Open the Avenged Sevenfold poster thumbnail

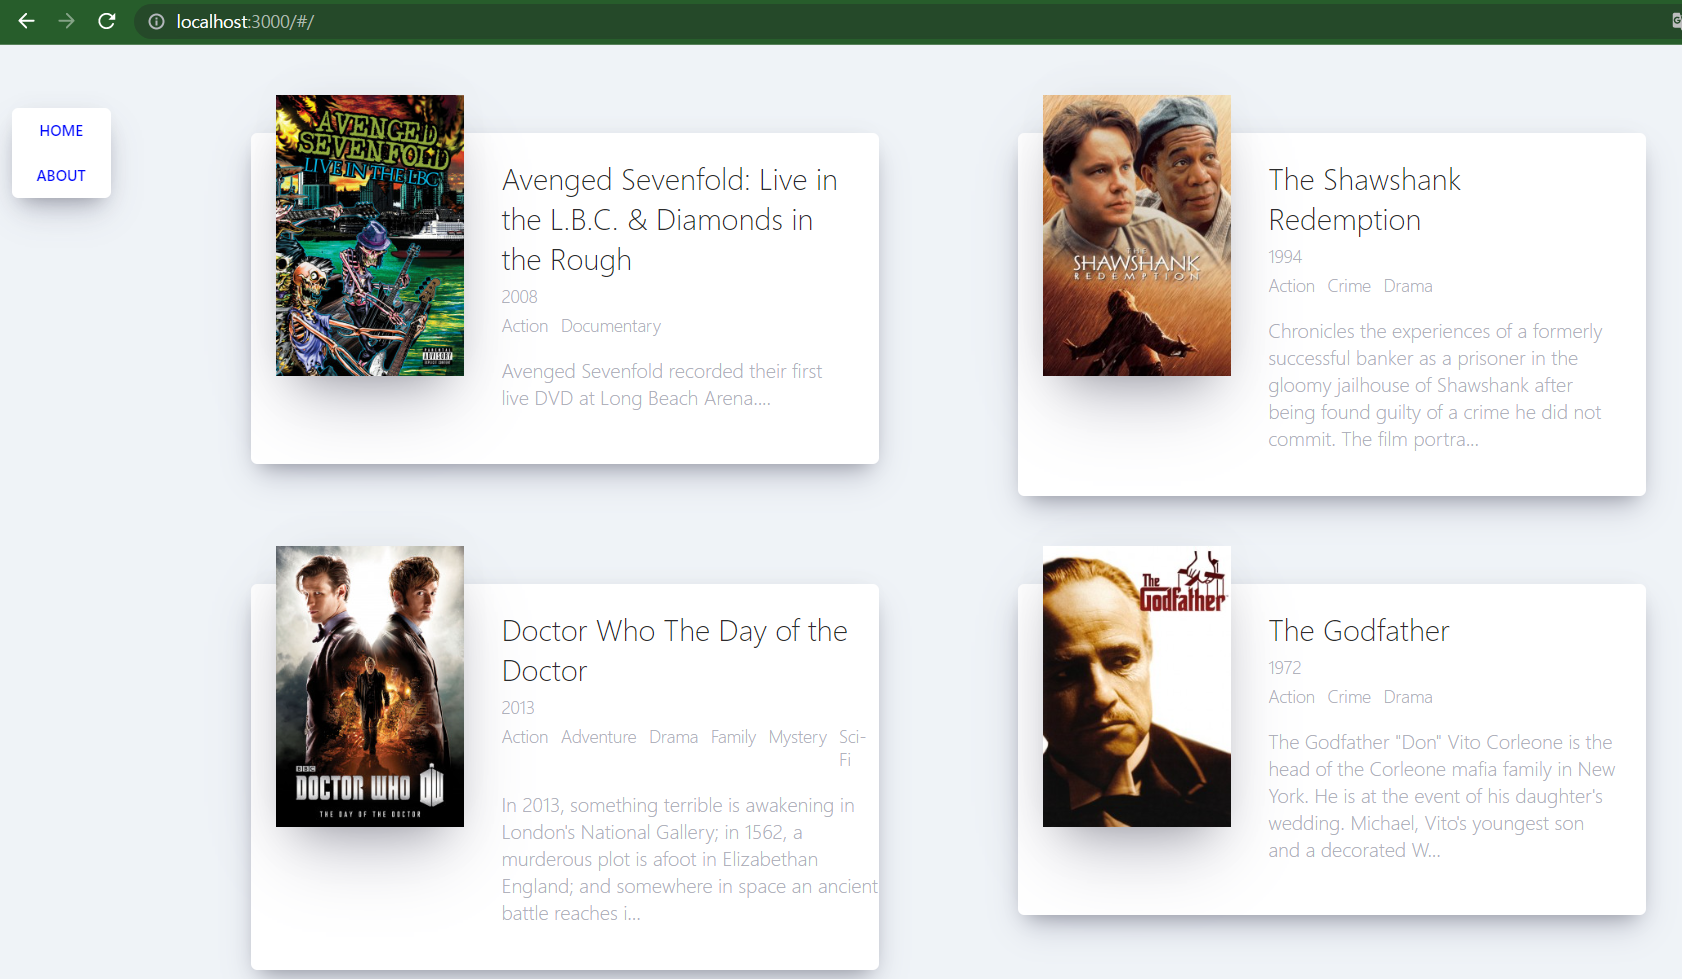point(370,235)
